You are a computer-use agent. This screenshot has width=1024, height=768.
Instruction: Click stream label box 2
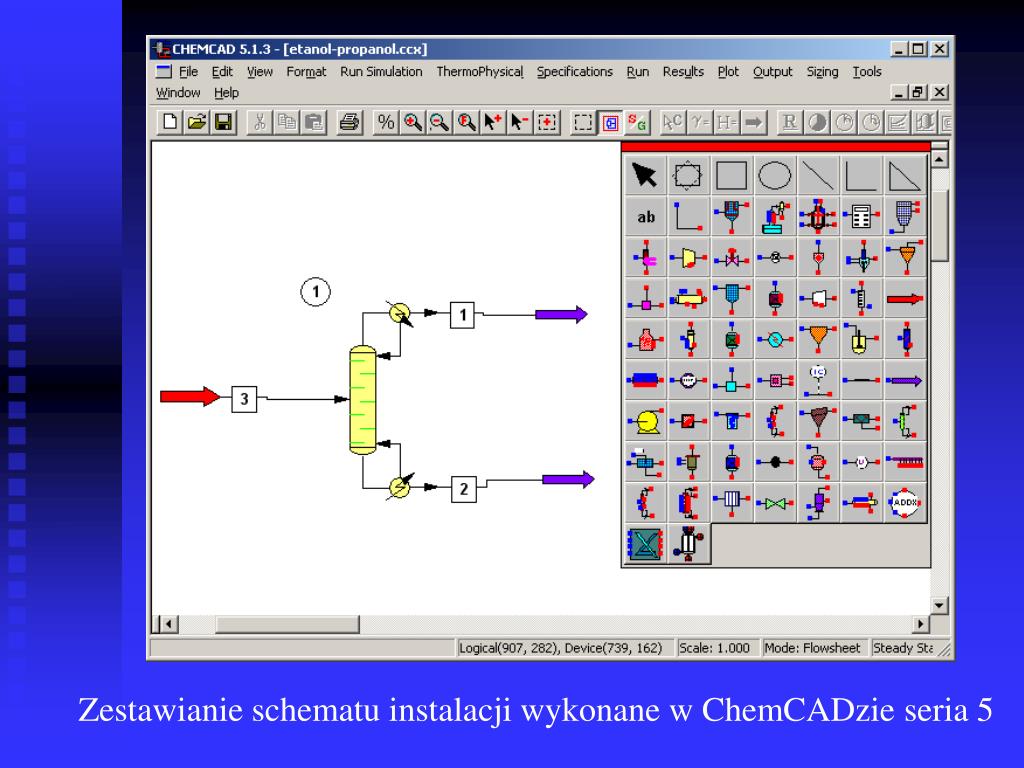coord(464,489)
